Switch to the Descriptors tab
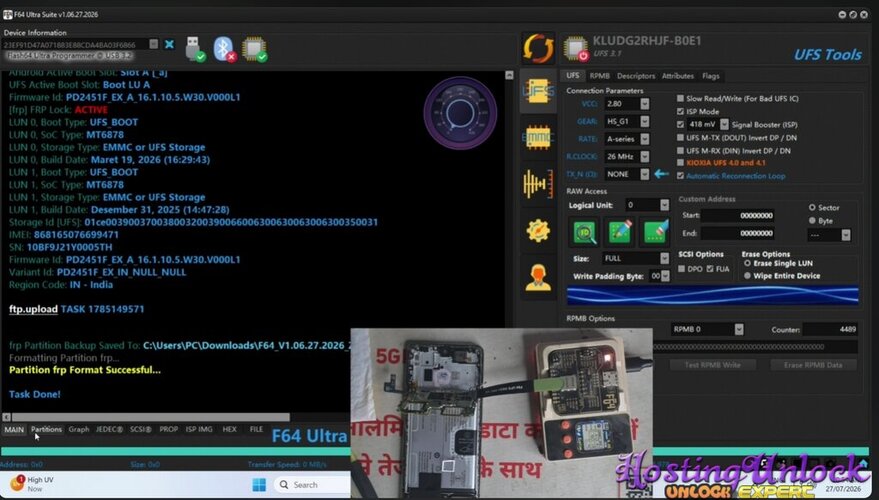The image size is (879, 500). click(x=636, y=76)
